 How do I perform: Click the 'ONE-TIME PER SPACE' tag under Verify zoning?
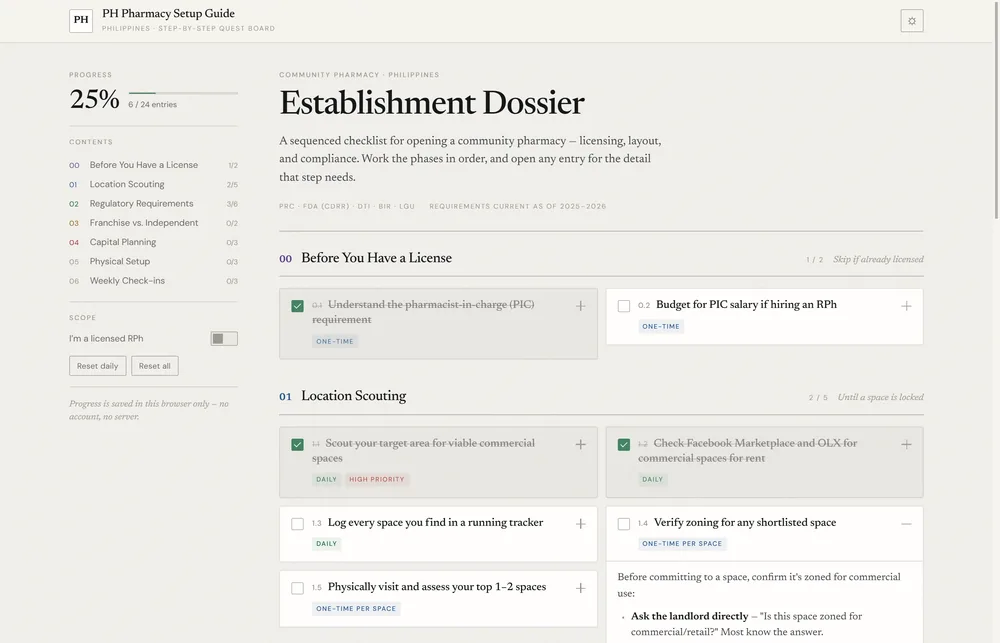click(x=682, y=544)
